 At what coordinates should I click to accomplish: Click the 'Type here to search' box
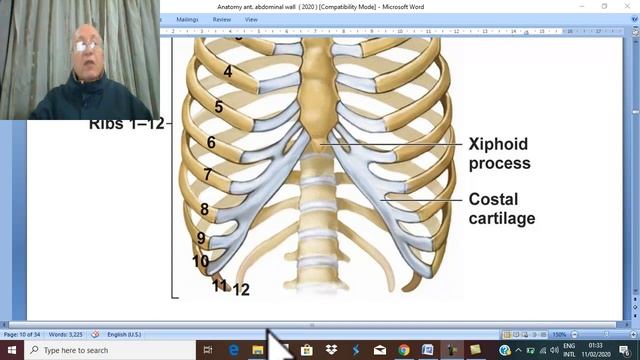110,350
